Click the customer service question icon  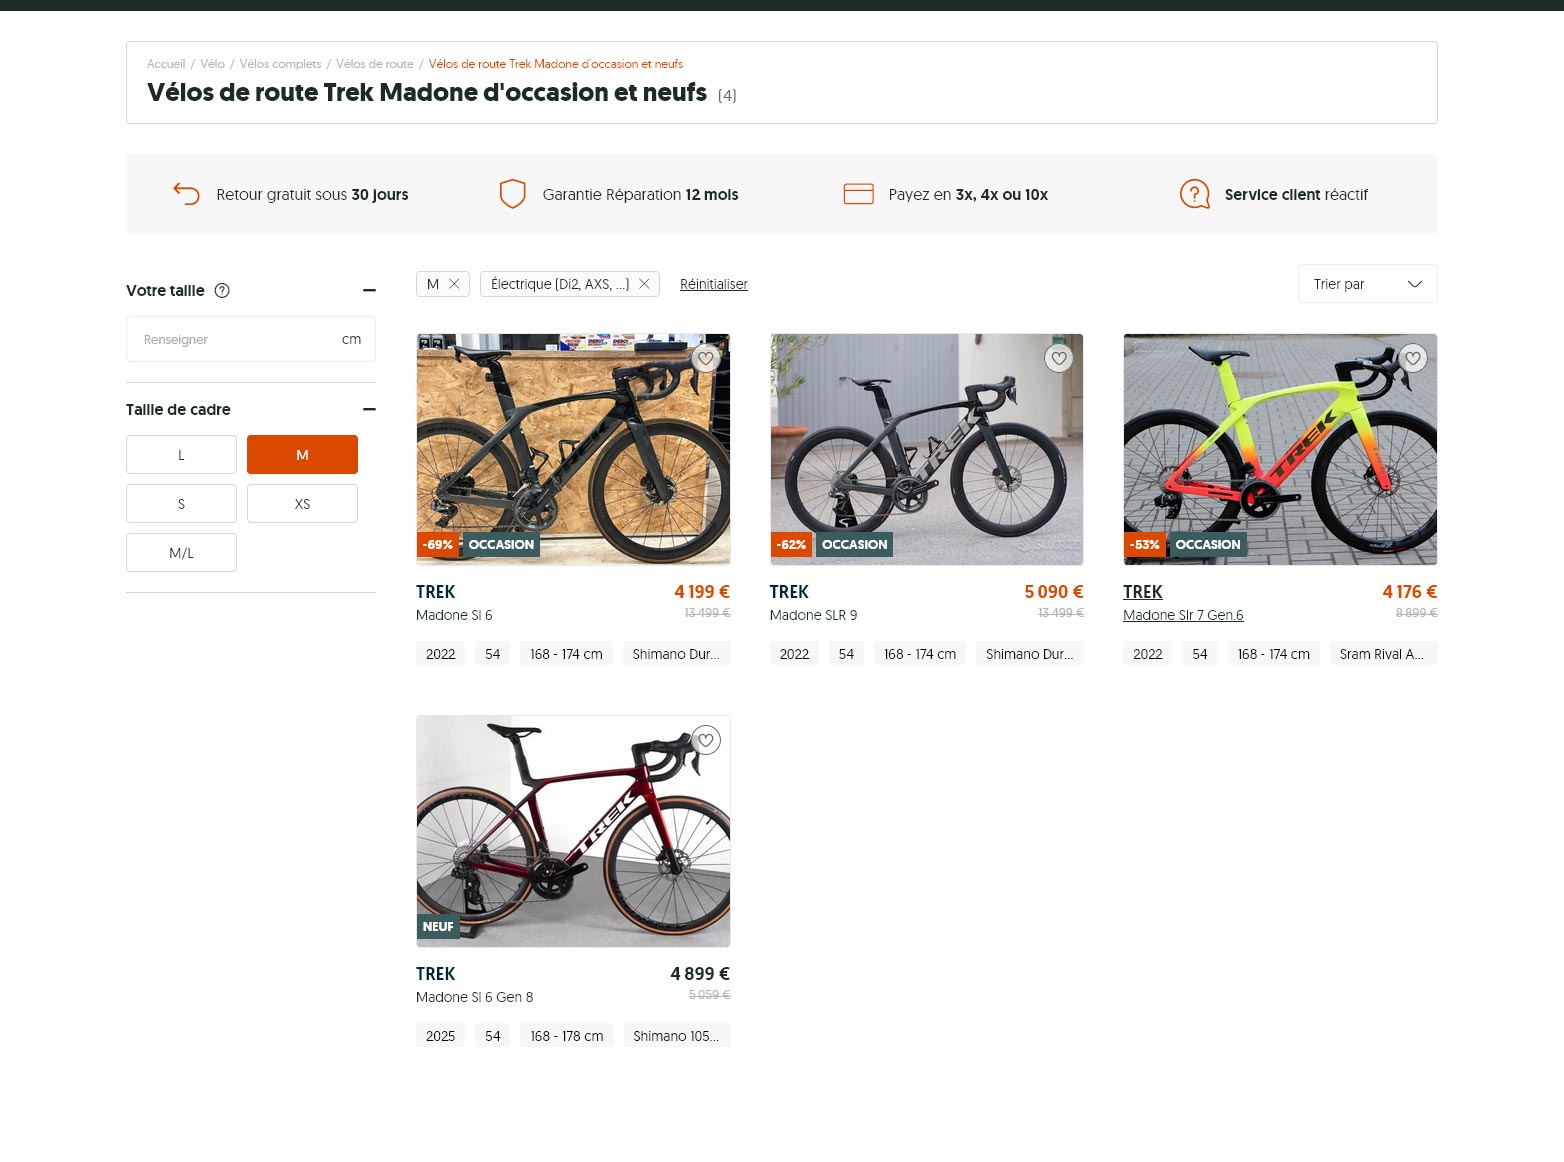click(1195, 194)
